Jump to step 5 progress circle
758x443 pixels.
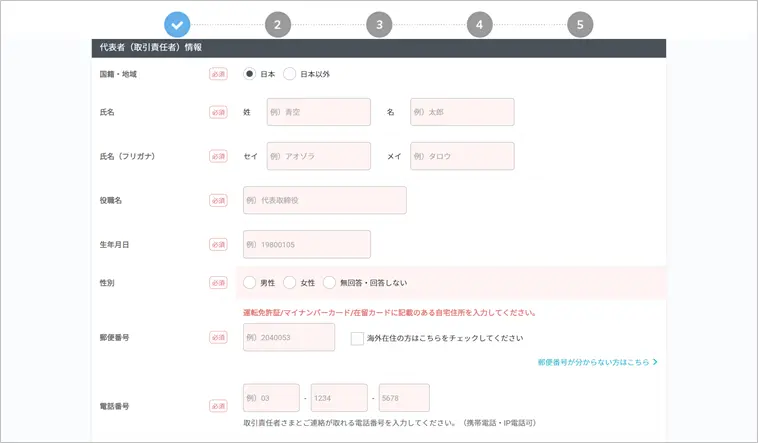point(580,25)
